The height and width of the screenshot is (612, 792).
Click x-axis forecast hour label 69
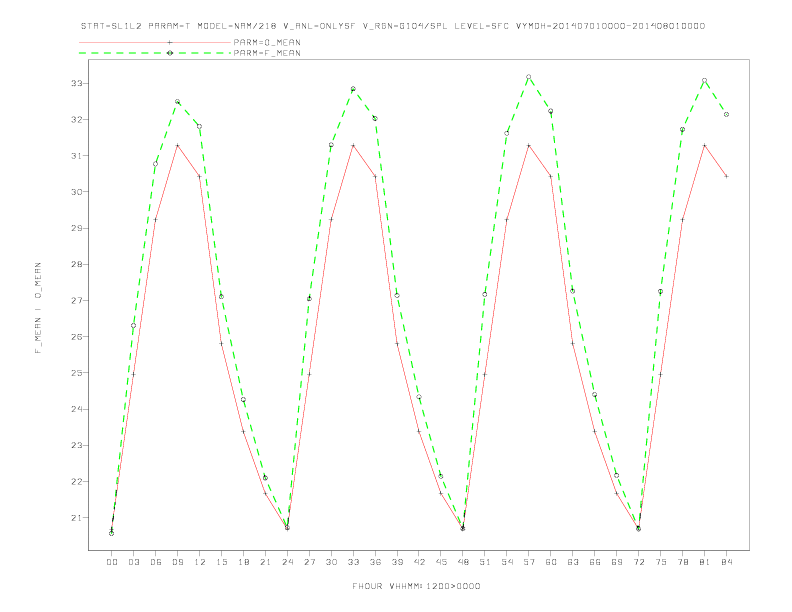(x=617, y=562)
